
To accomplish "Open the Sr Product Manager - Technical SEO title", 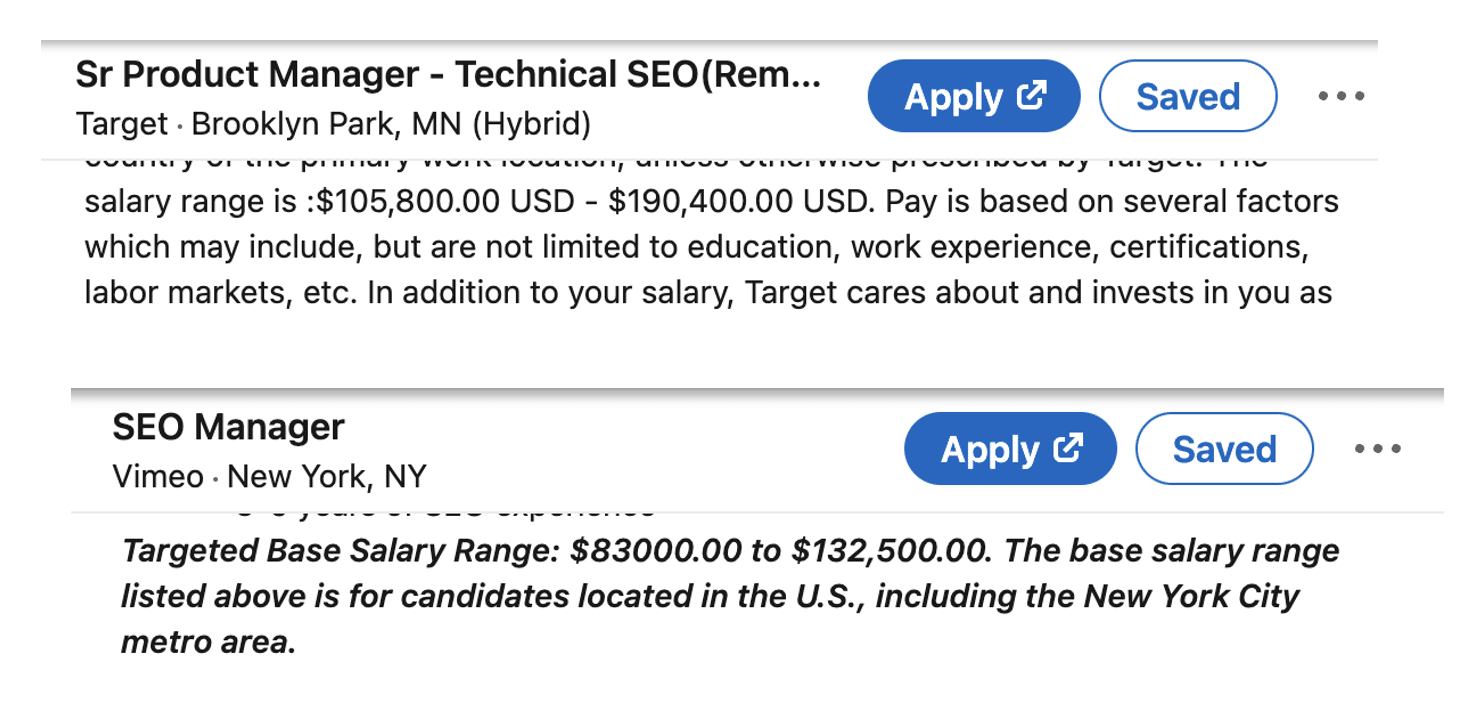I will (x=448, y=75).
